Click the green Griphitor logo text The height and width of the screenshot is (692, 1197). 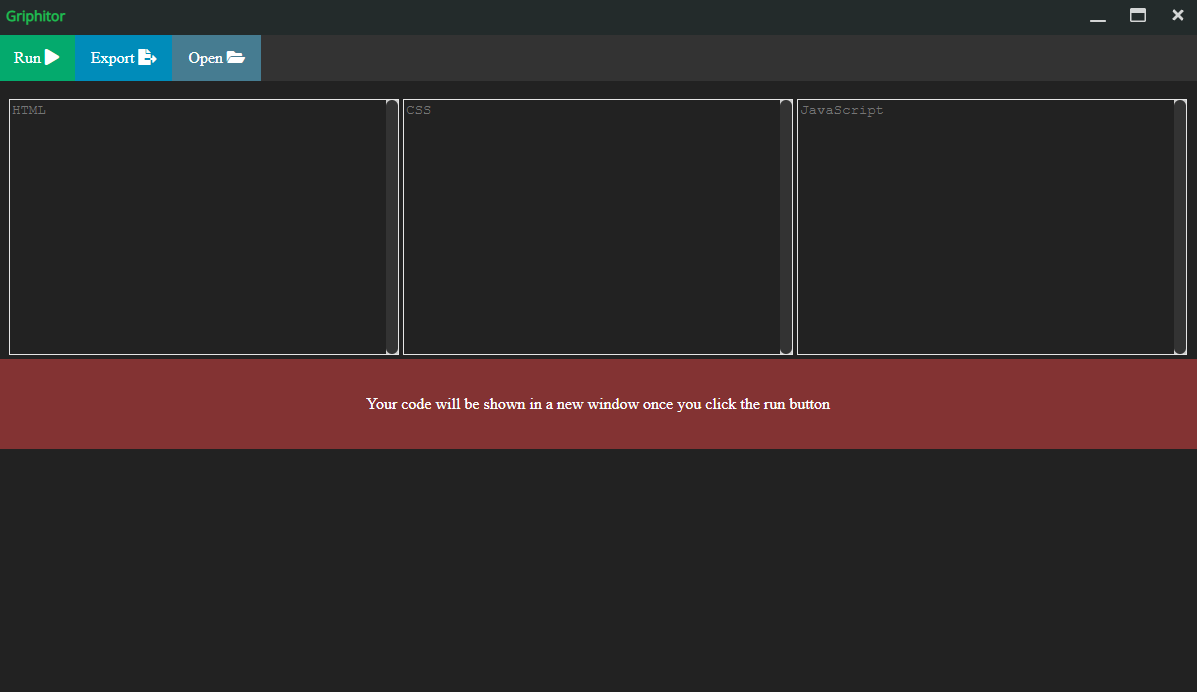[x=36, y=16]
